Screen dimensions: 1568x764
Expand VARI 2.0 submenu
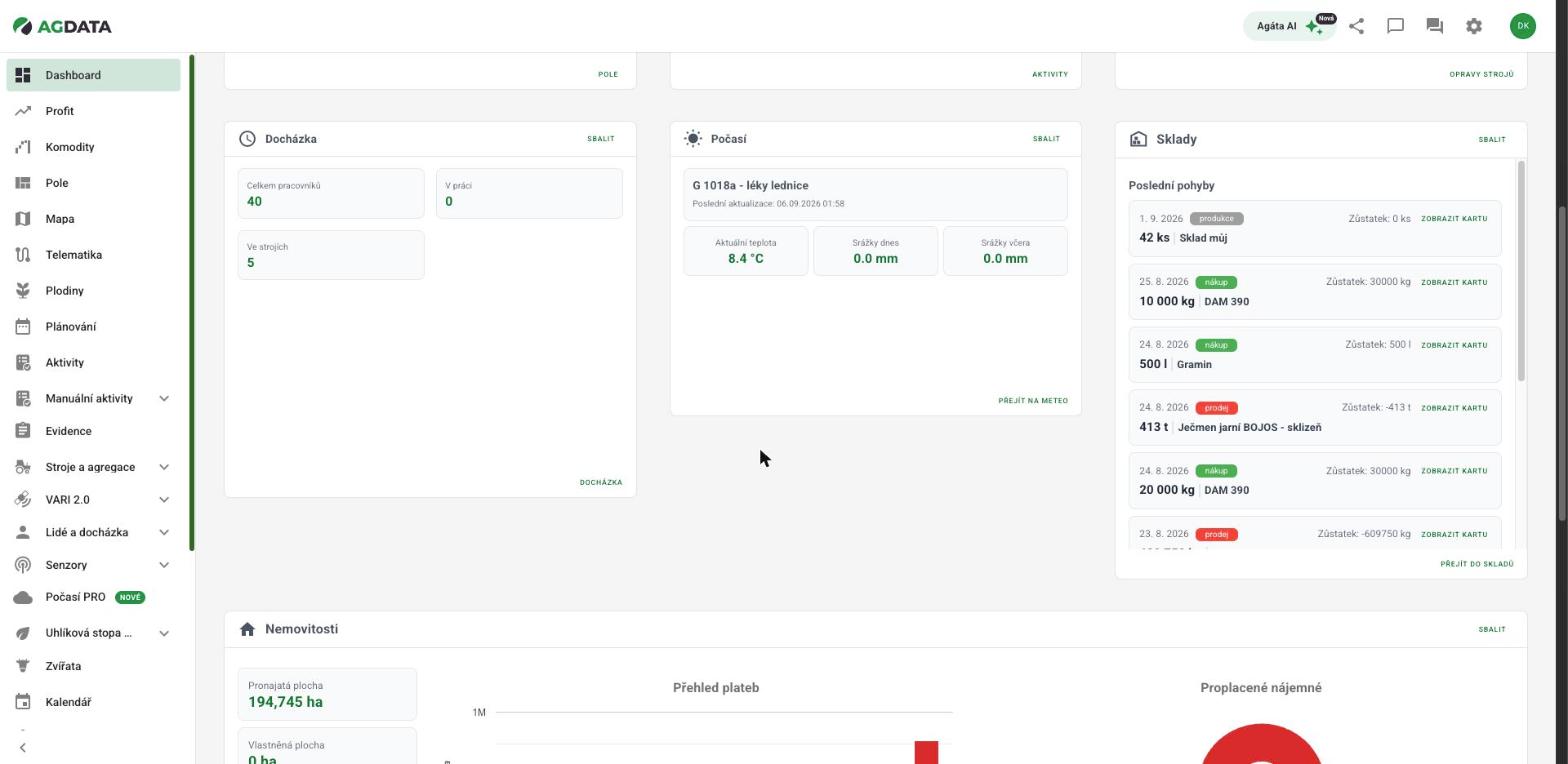coord(164,500)
